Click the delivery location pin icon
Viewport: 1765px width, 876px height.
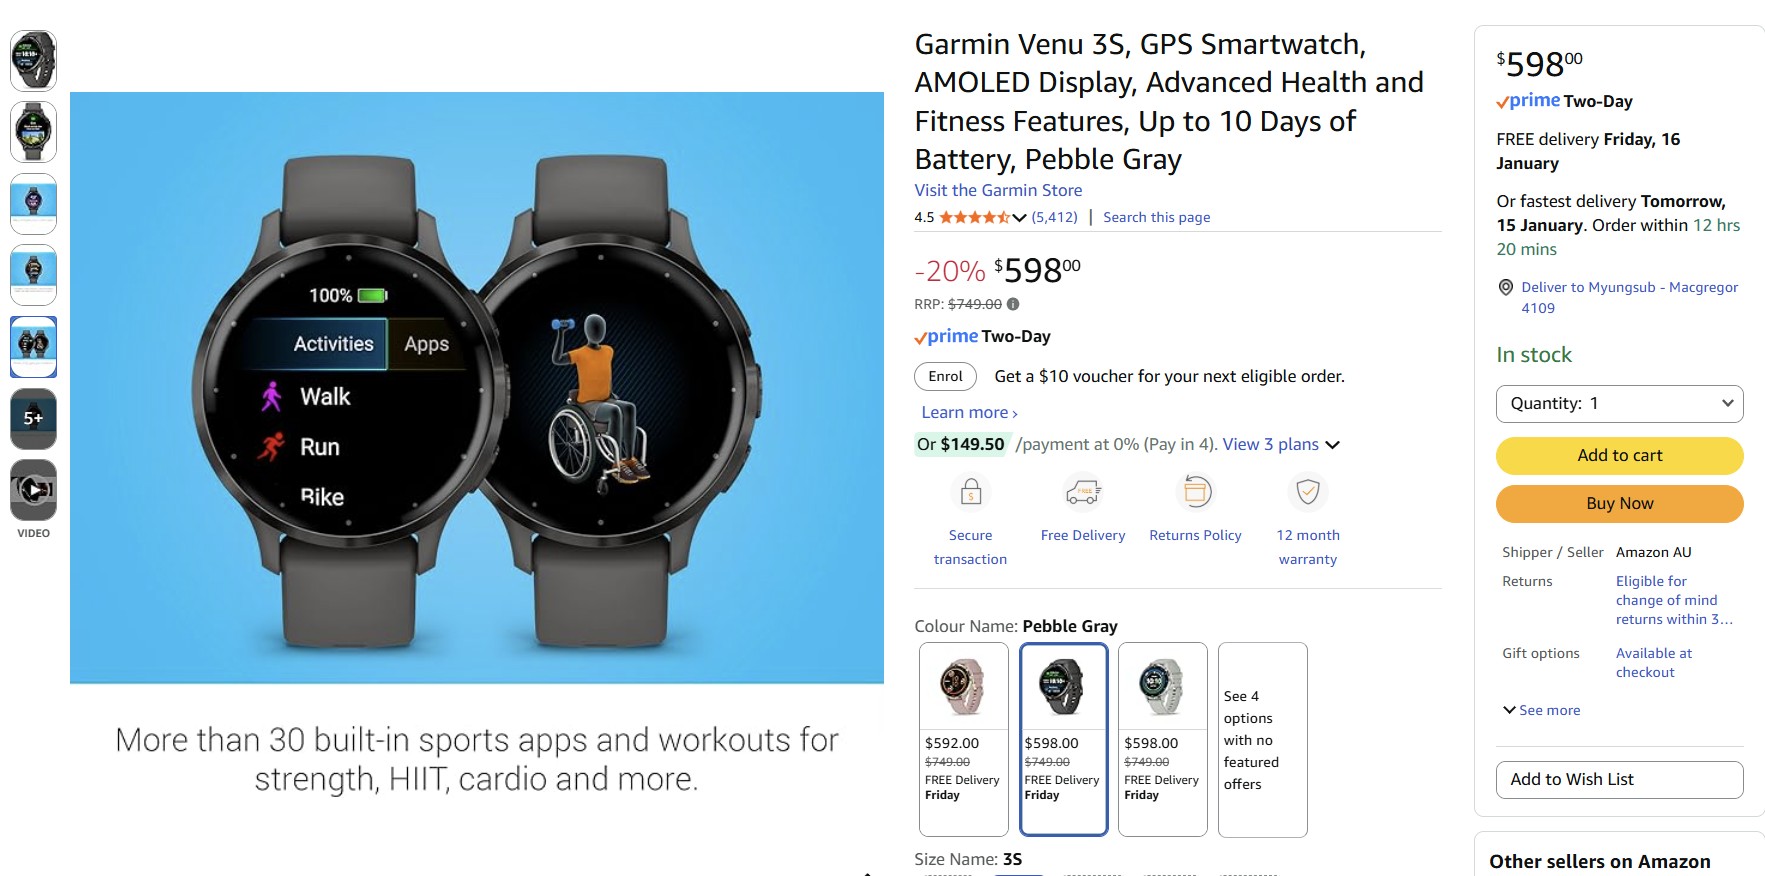pyautogui.click(x=1505, y=288)
